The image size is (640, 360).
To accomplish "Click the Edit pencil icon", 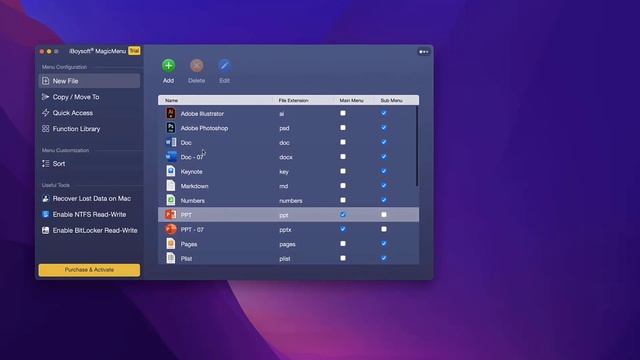I will pos(224,66).
